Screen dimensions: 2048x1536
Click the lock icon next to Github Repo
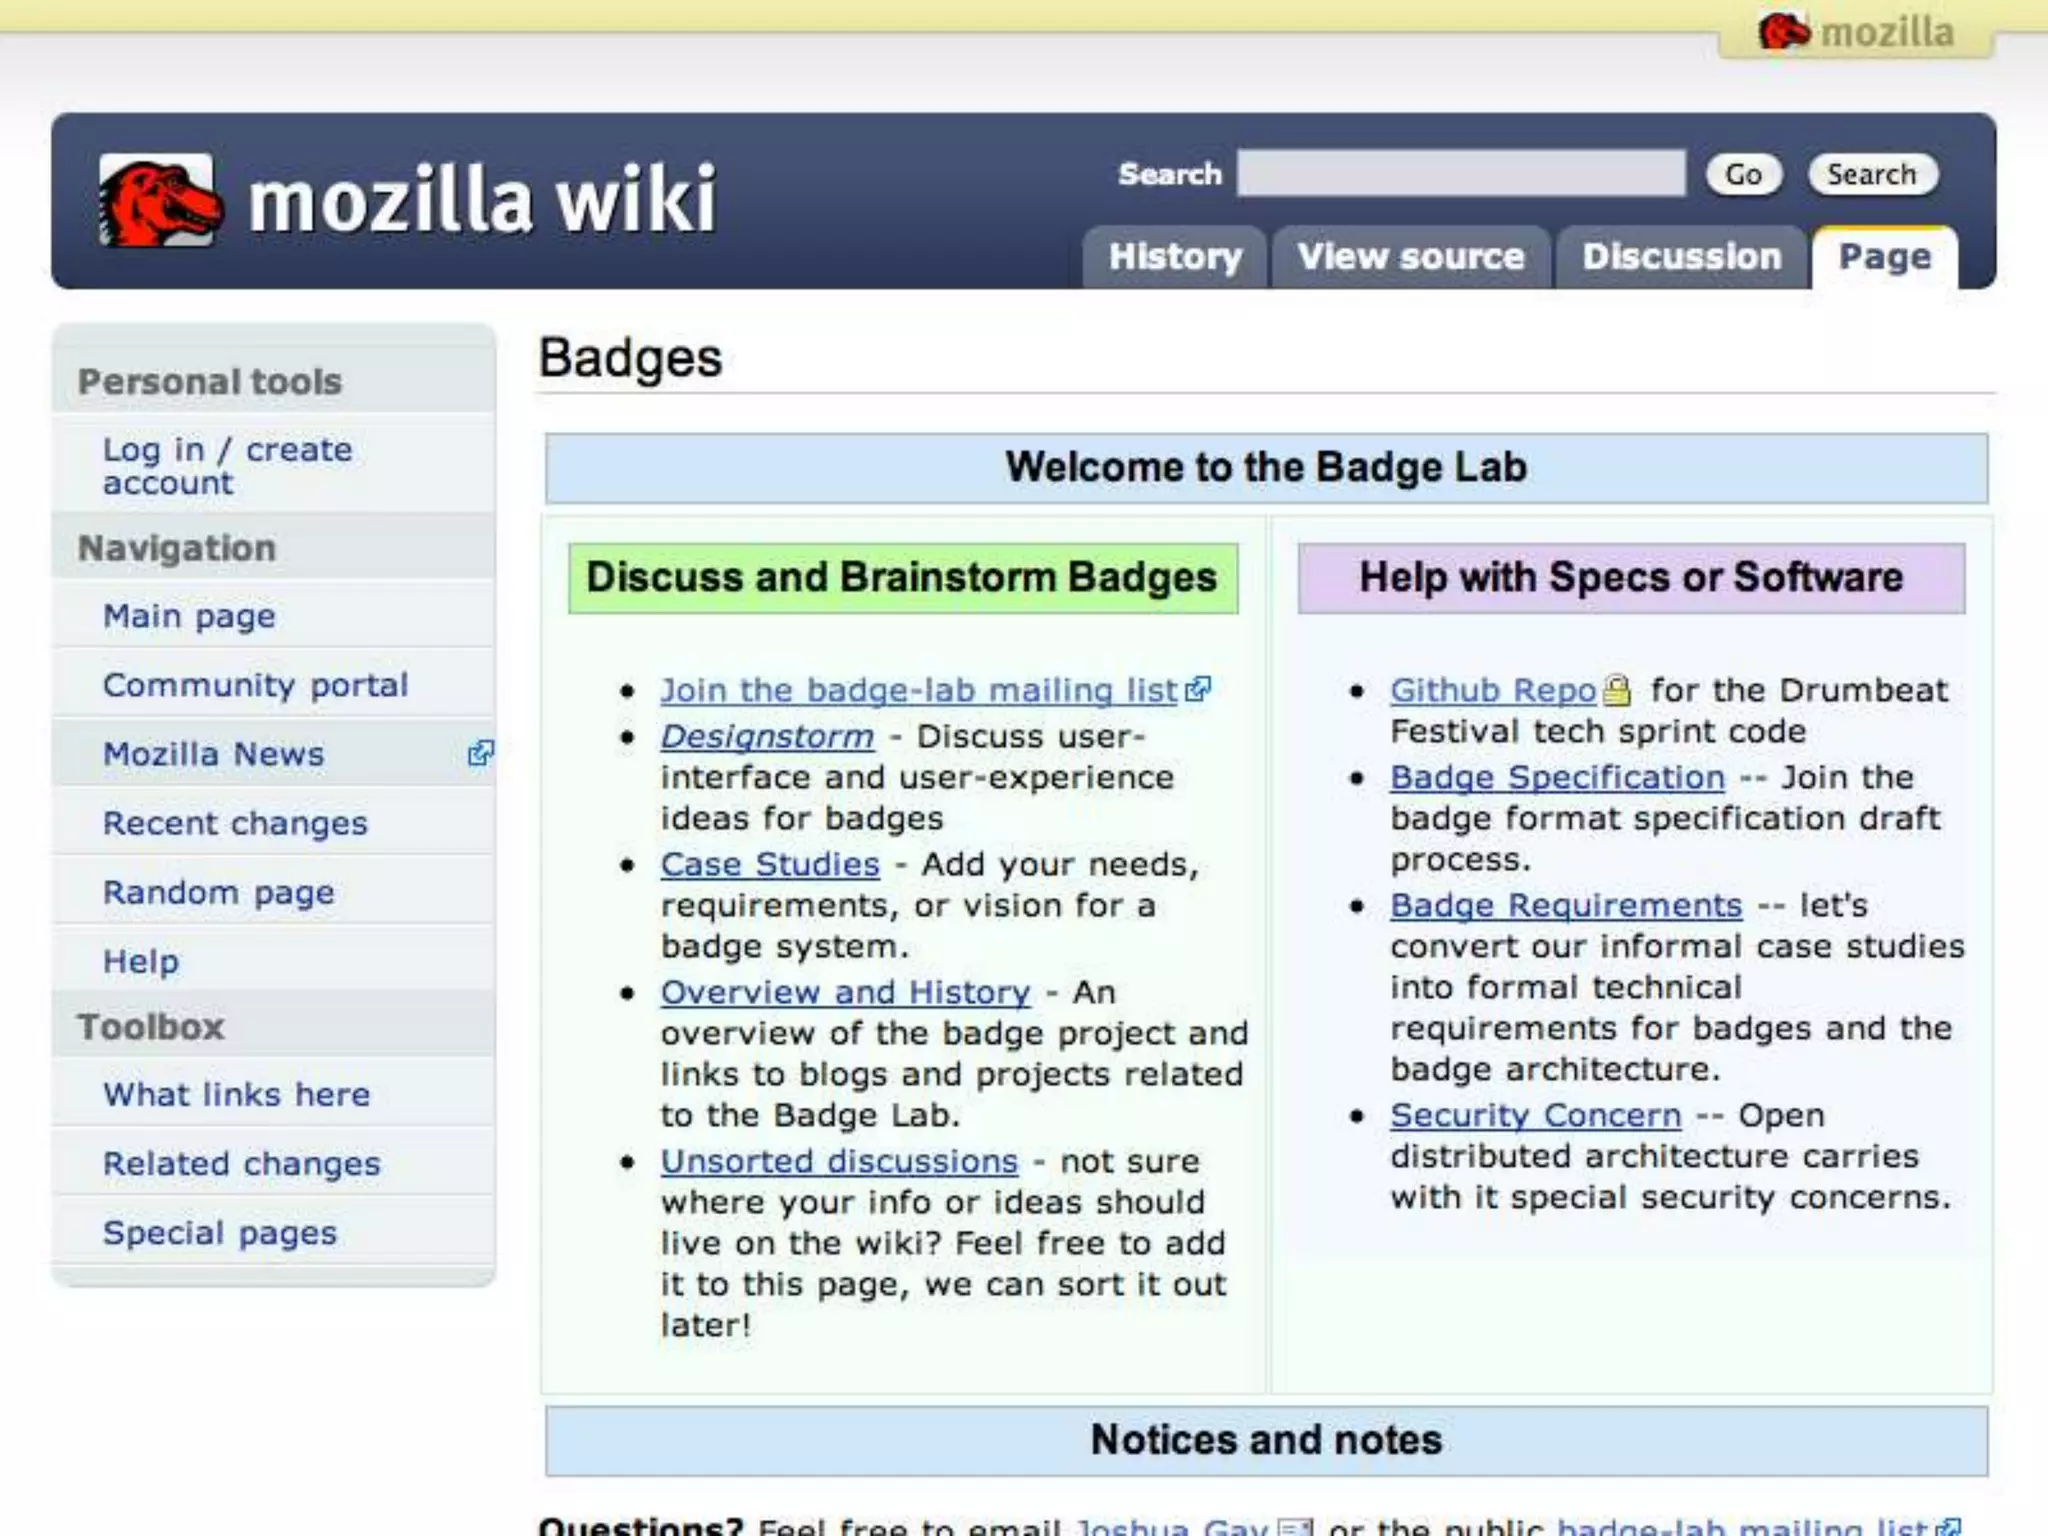[1617, 690]
